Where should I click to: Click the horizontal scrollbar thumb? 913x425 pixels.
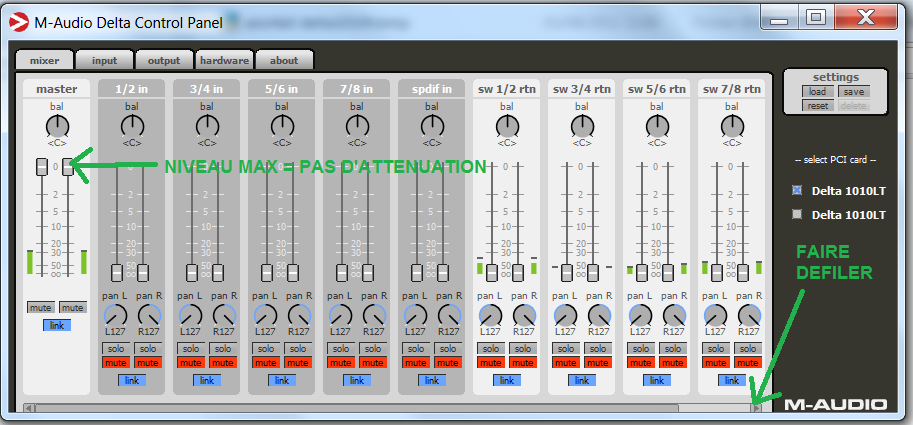[357, 408]
